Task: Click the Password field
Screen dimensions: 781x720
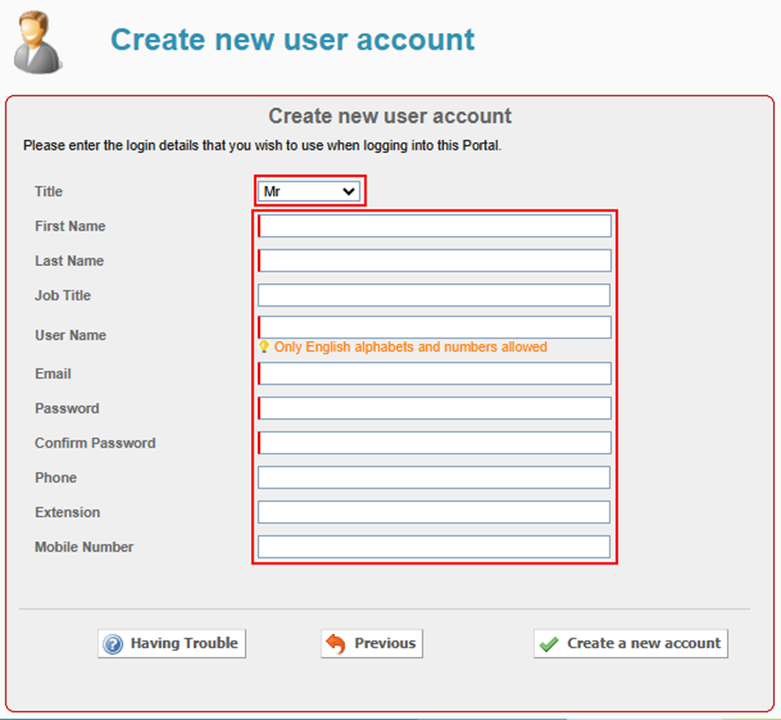Action: tap(434, 408)
